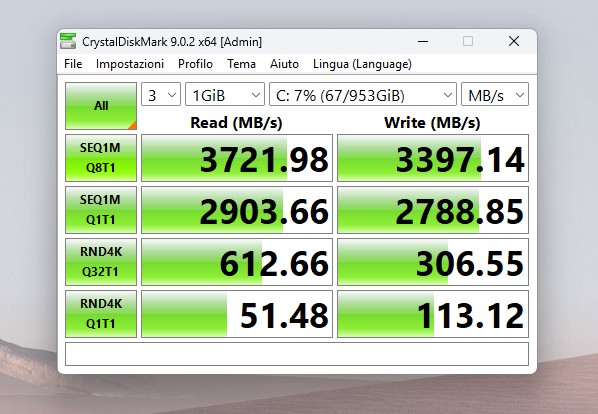This screenshot has height=414, width=598.
Task: Open the File menu
Action: pos(73,64)
